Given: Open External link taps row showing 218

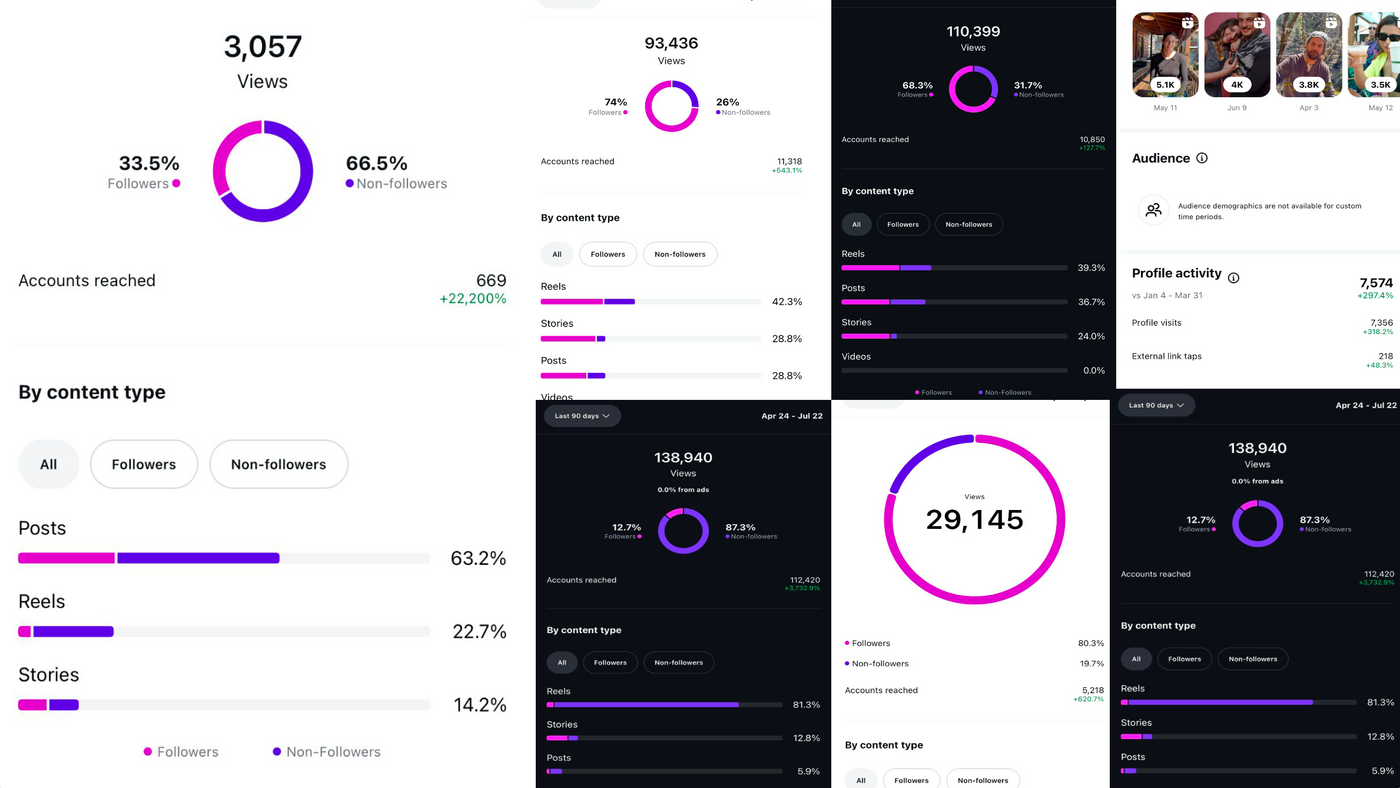Looking at the screenshot, I should [x=1262, y=357].
